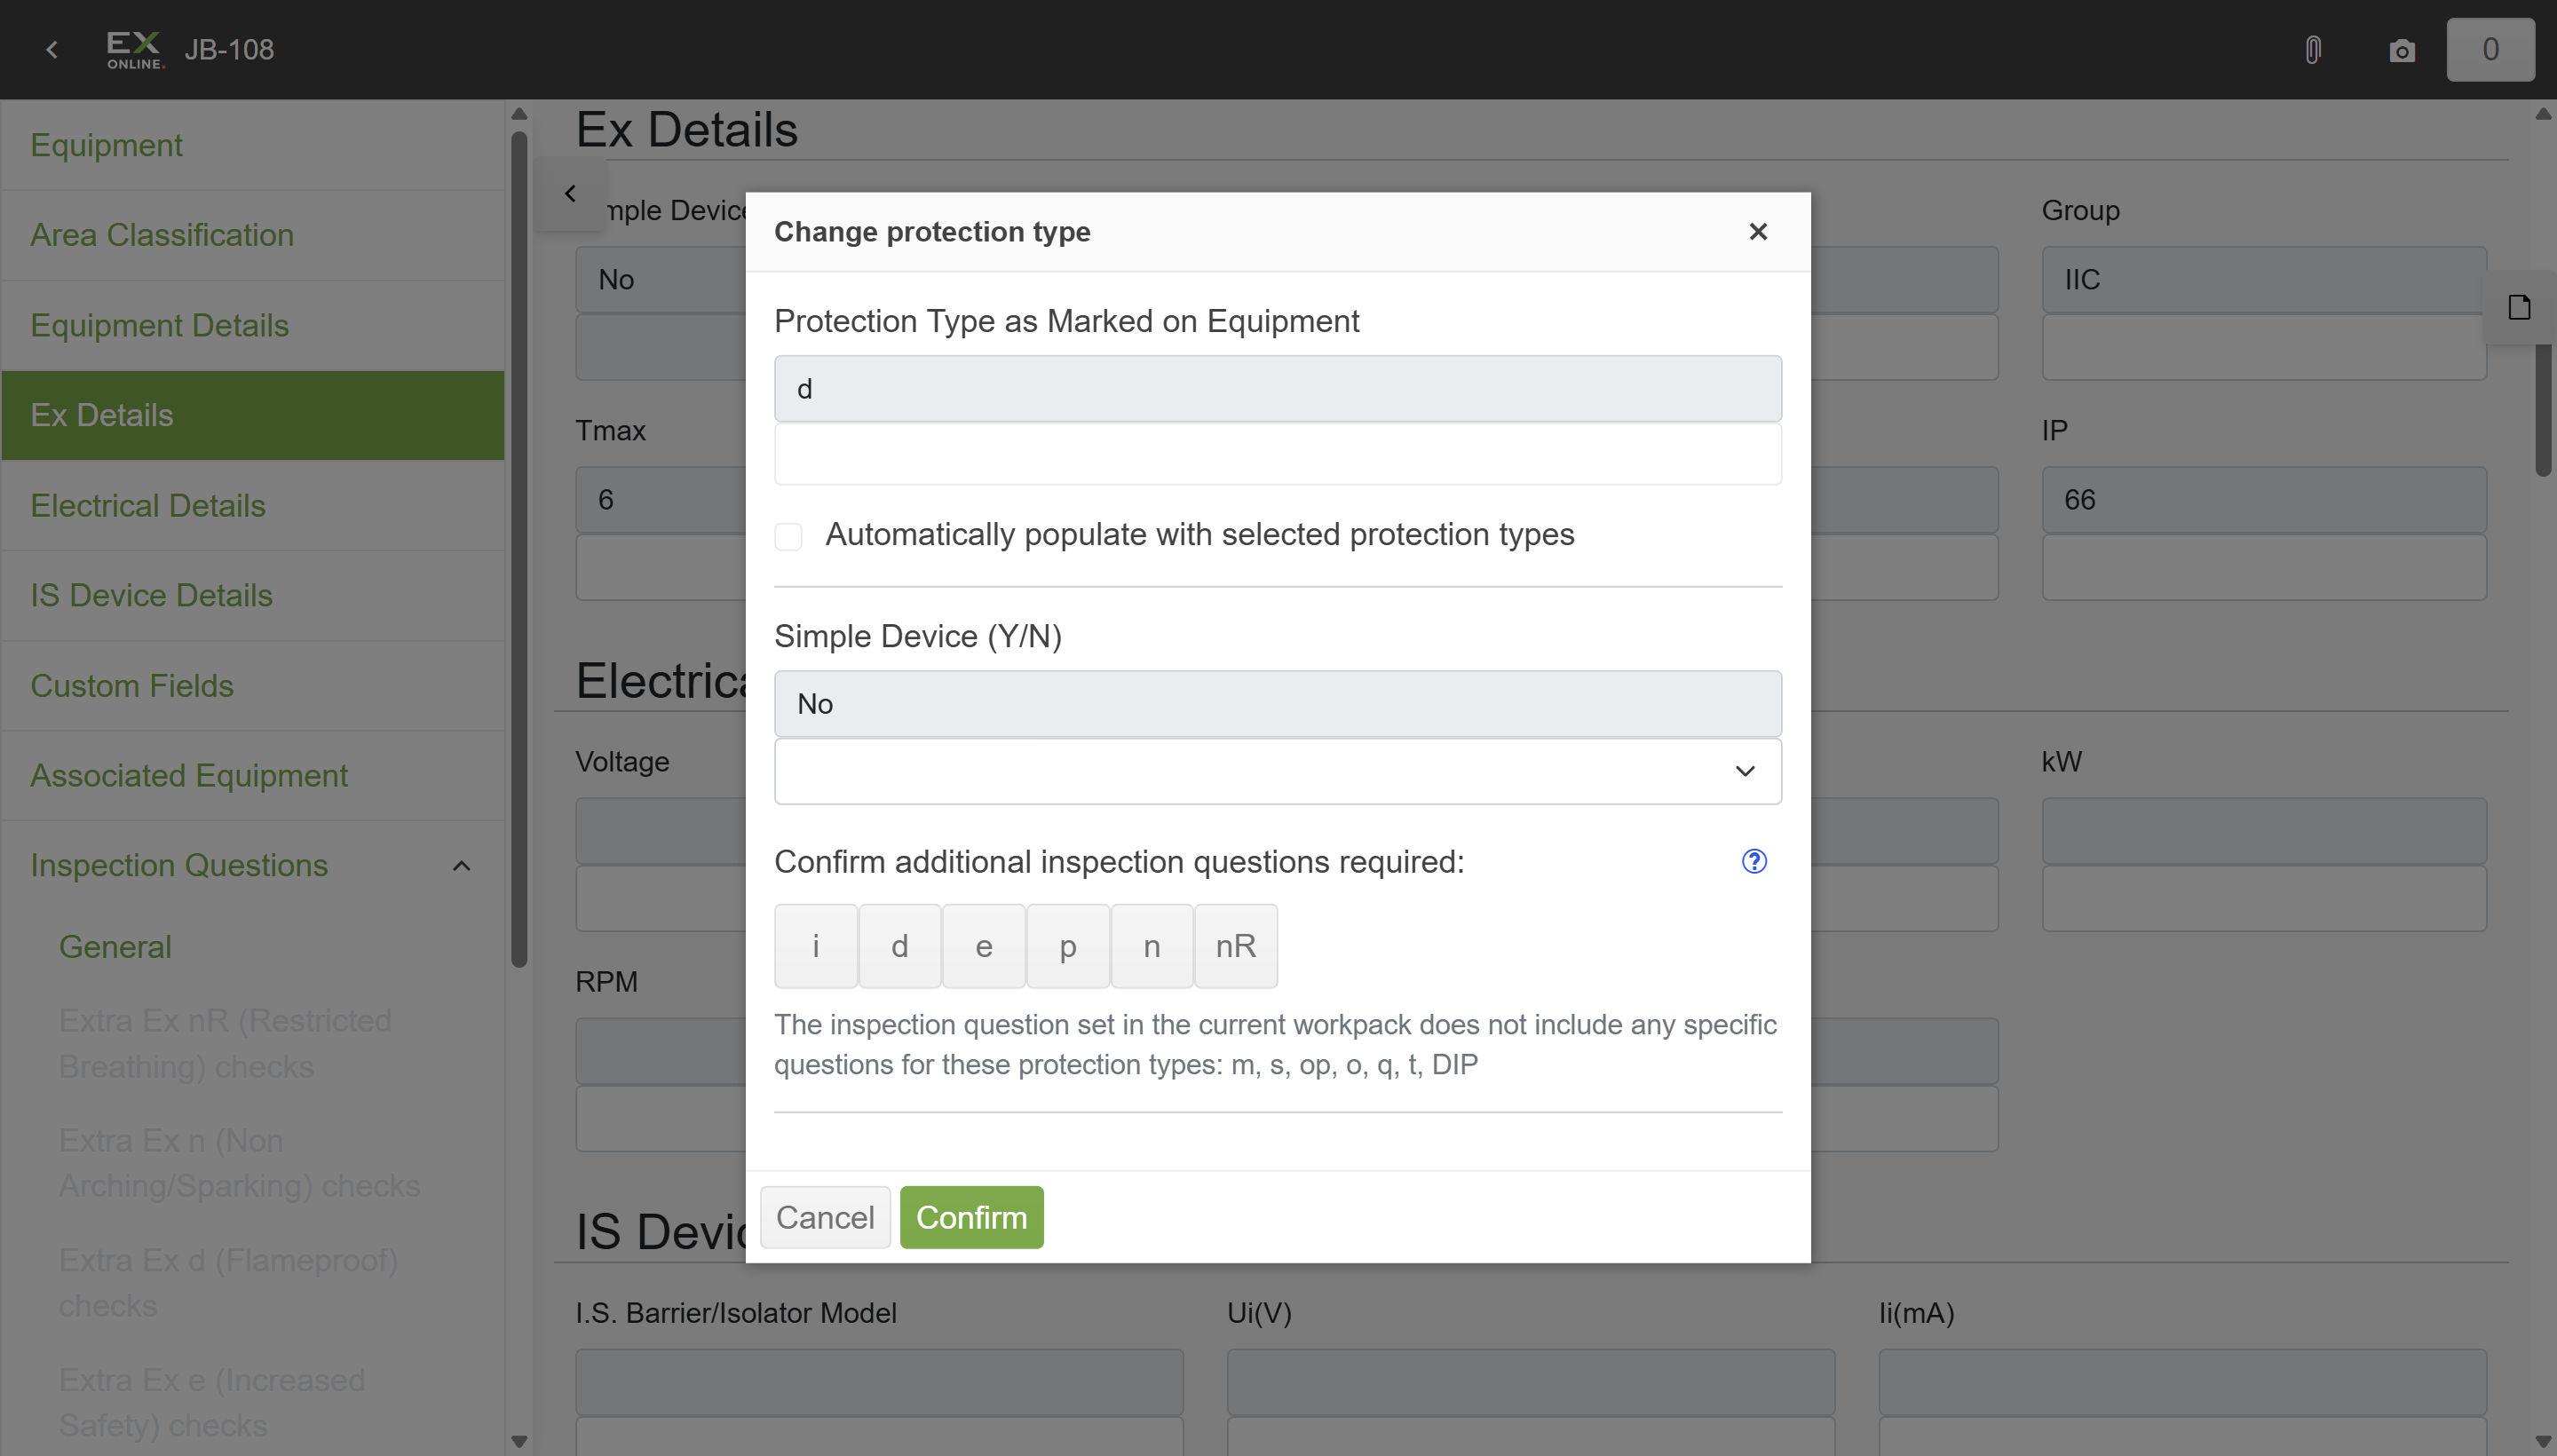Image resolution: width=2557 pixels, height=1456 pixels.
Task: Open the Simple Device (Y/N) dropdown
Action: (1278, 771)
